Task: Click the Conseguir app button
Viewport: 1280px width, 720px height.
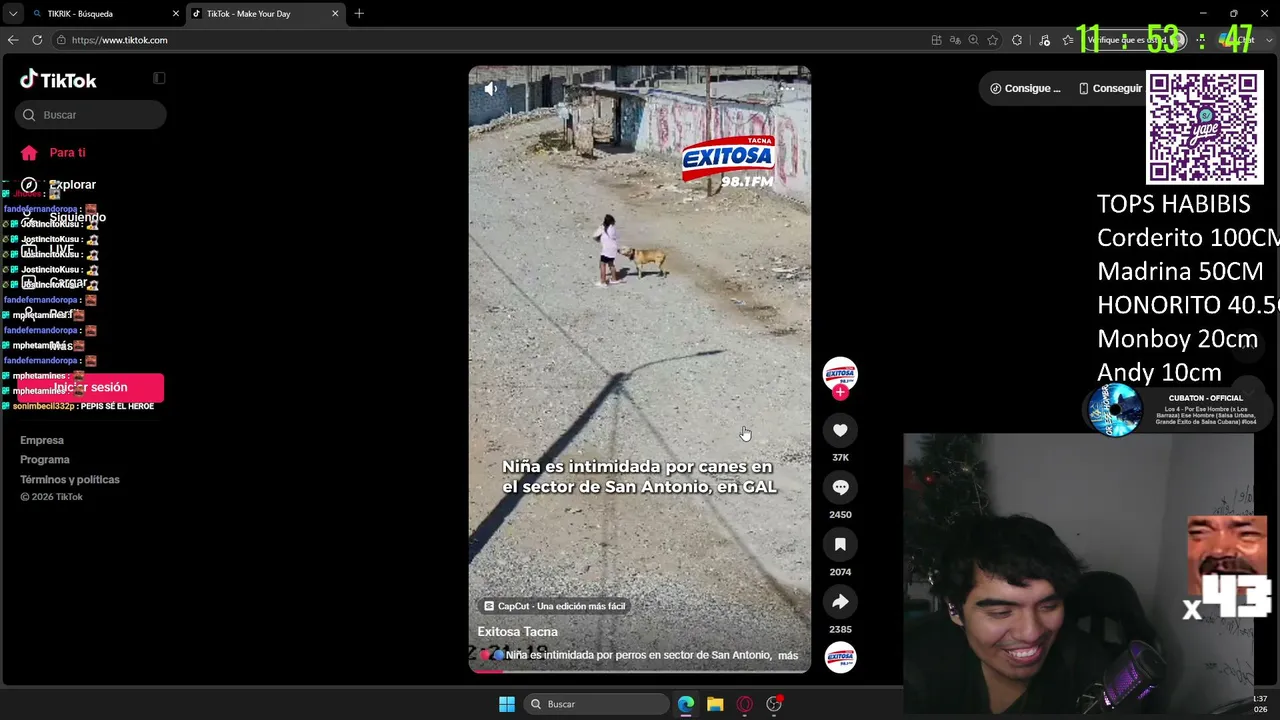Action: coord(1110,88)
